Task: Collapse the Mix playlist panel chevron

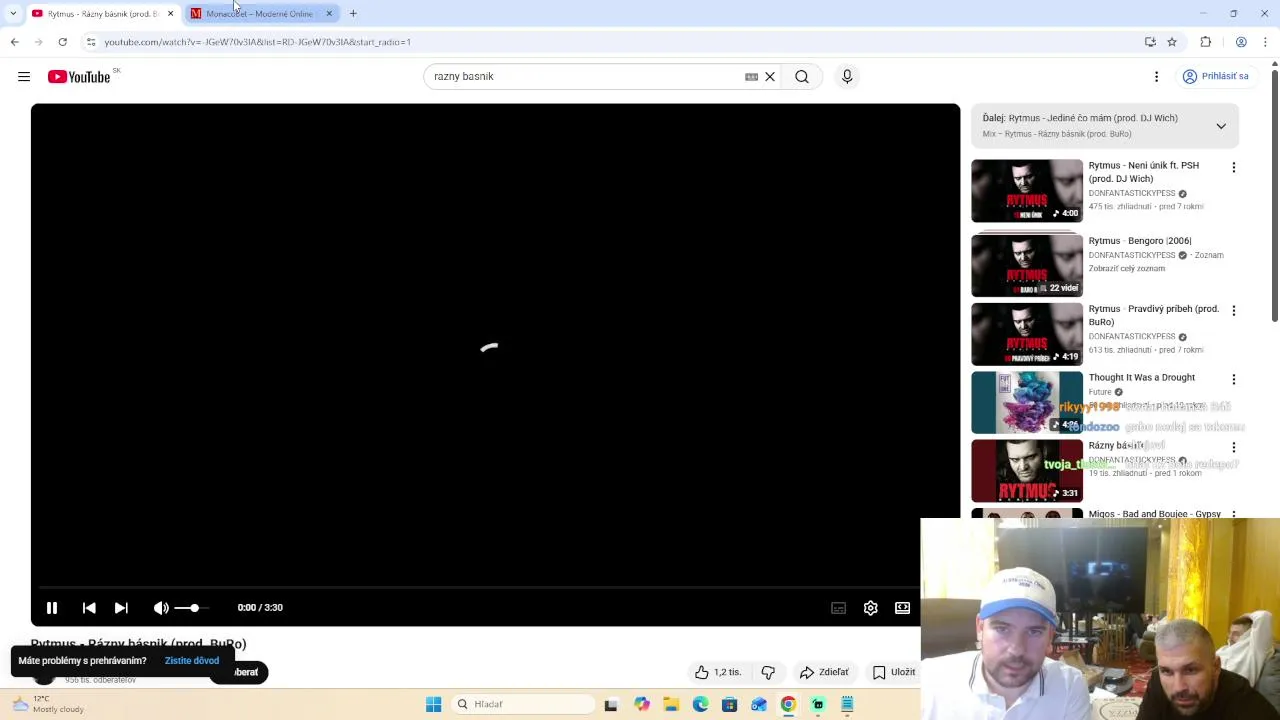Action: [x=1221, y=126]
